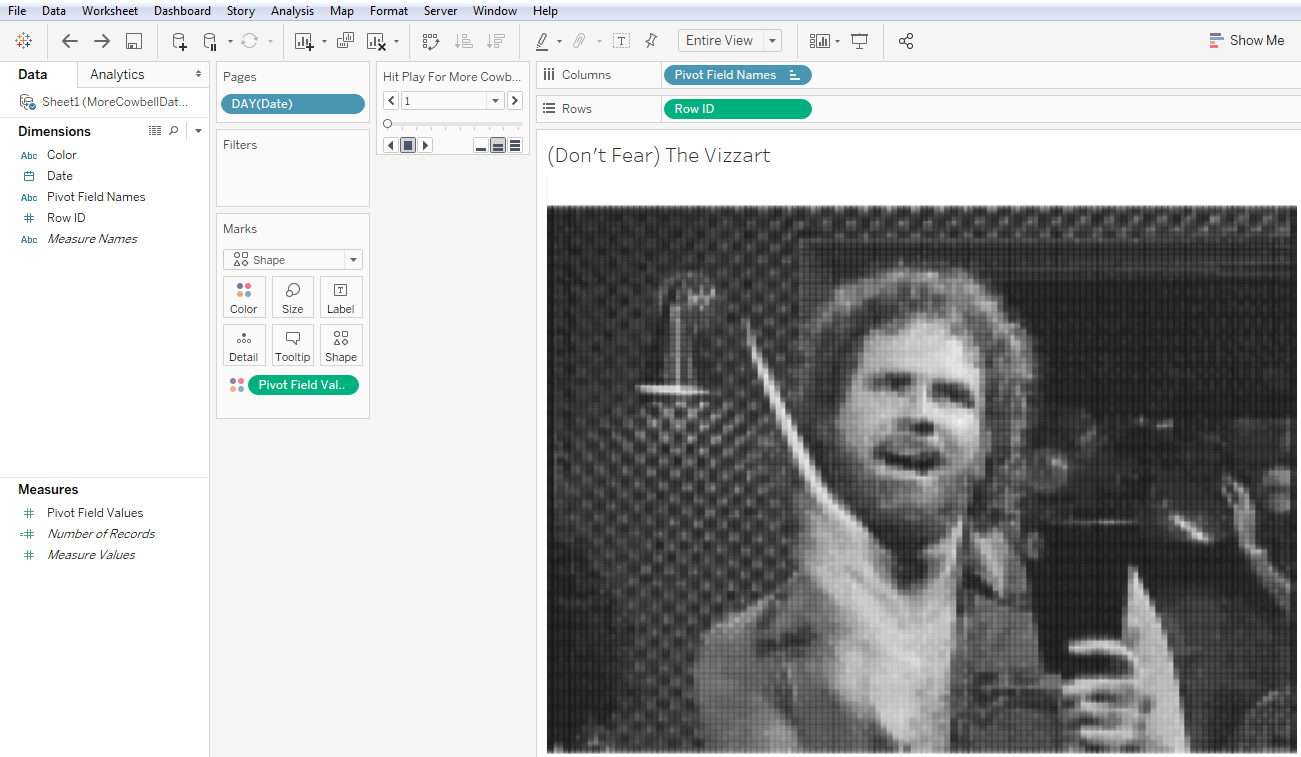Image resolution: width=1301 pixels, height=757 pixels.
Task: Select the normal playback speed button
Action: 498,146
